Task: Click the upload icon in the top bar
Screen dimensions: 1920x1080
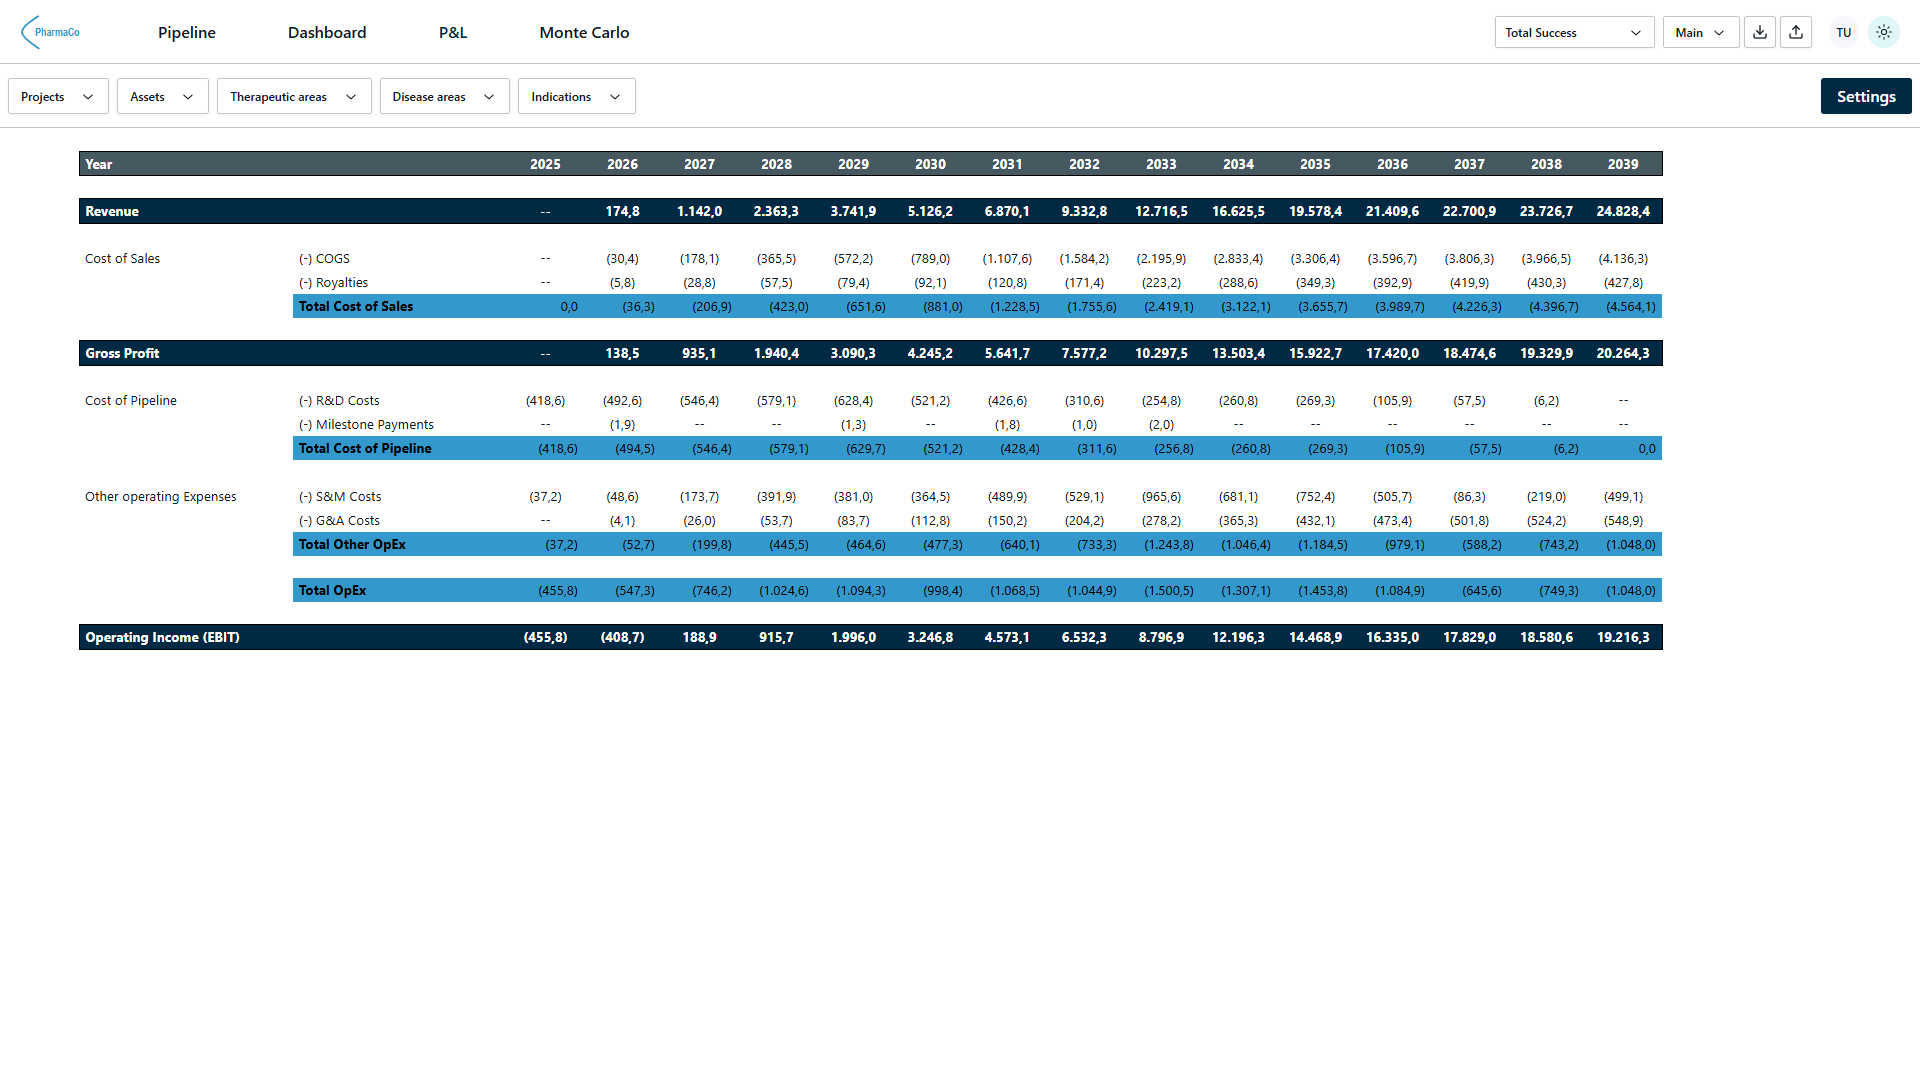Action: [x=1796, y=31]
